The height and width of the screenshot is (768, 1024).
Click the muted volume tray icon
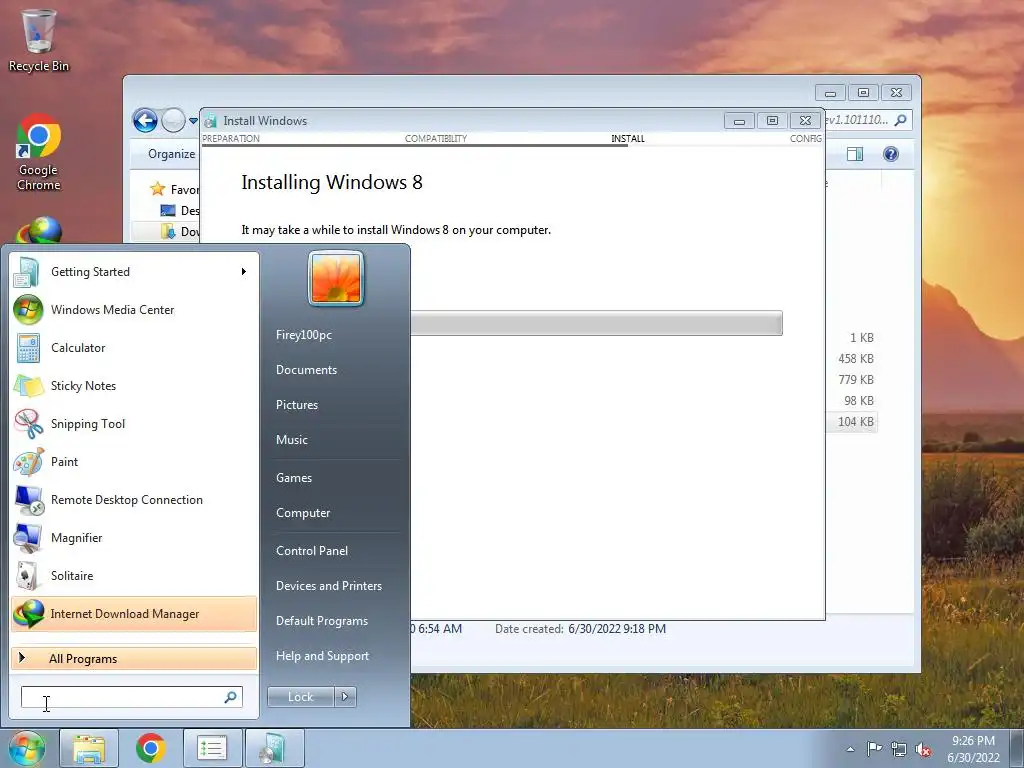point(923,749)
